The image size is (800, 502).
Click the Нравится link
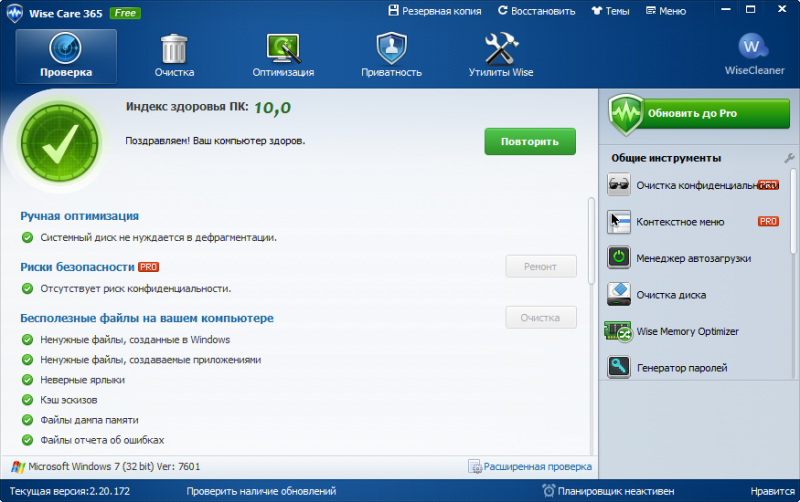click(x=772, y=491)
